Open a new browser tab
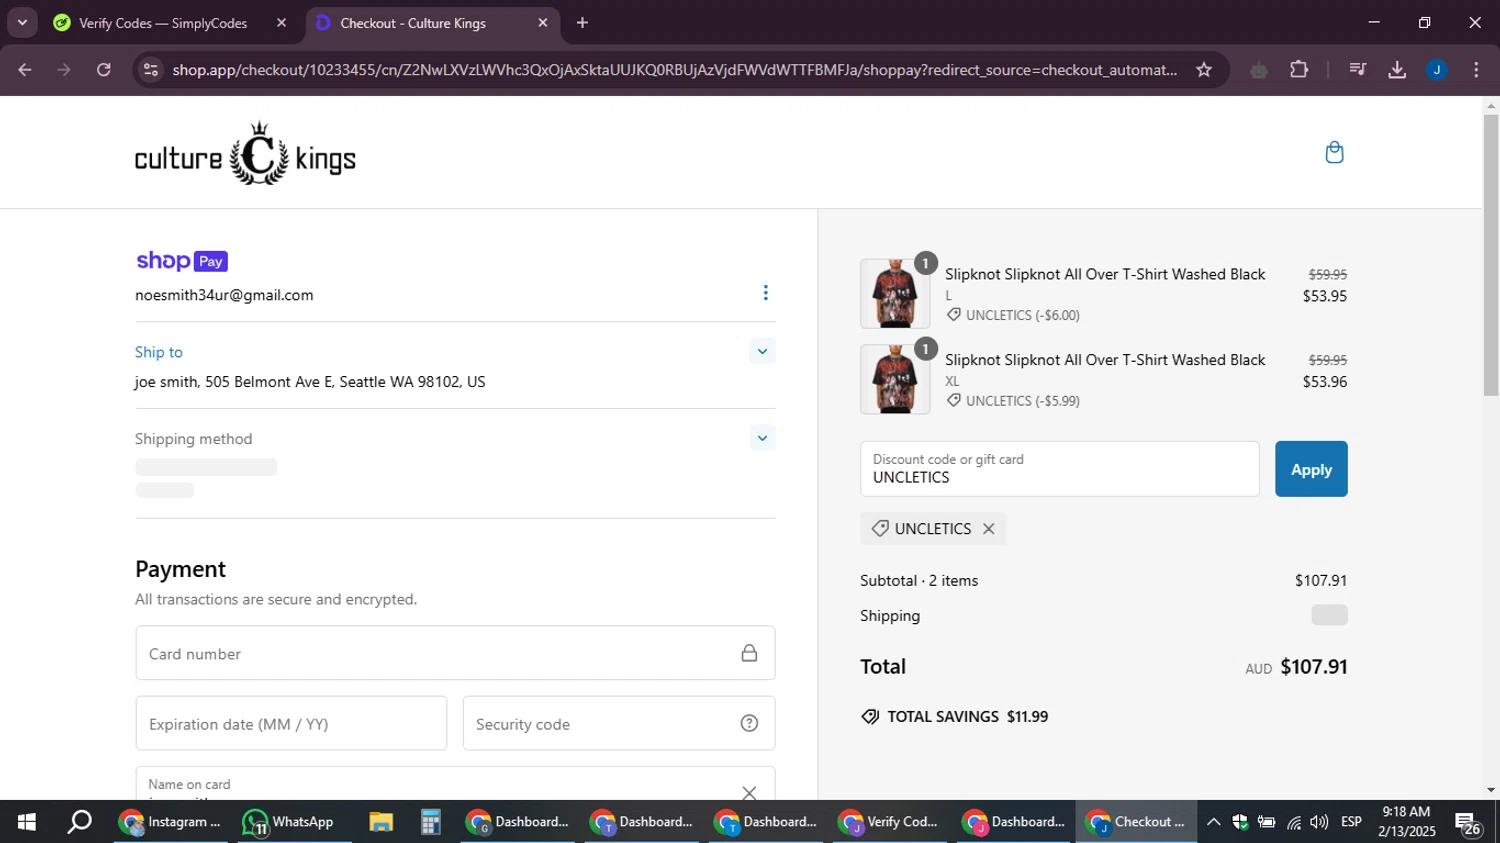Screen dimensions: 1500x843 click(x=583, y=23)
